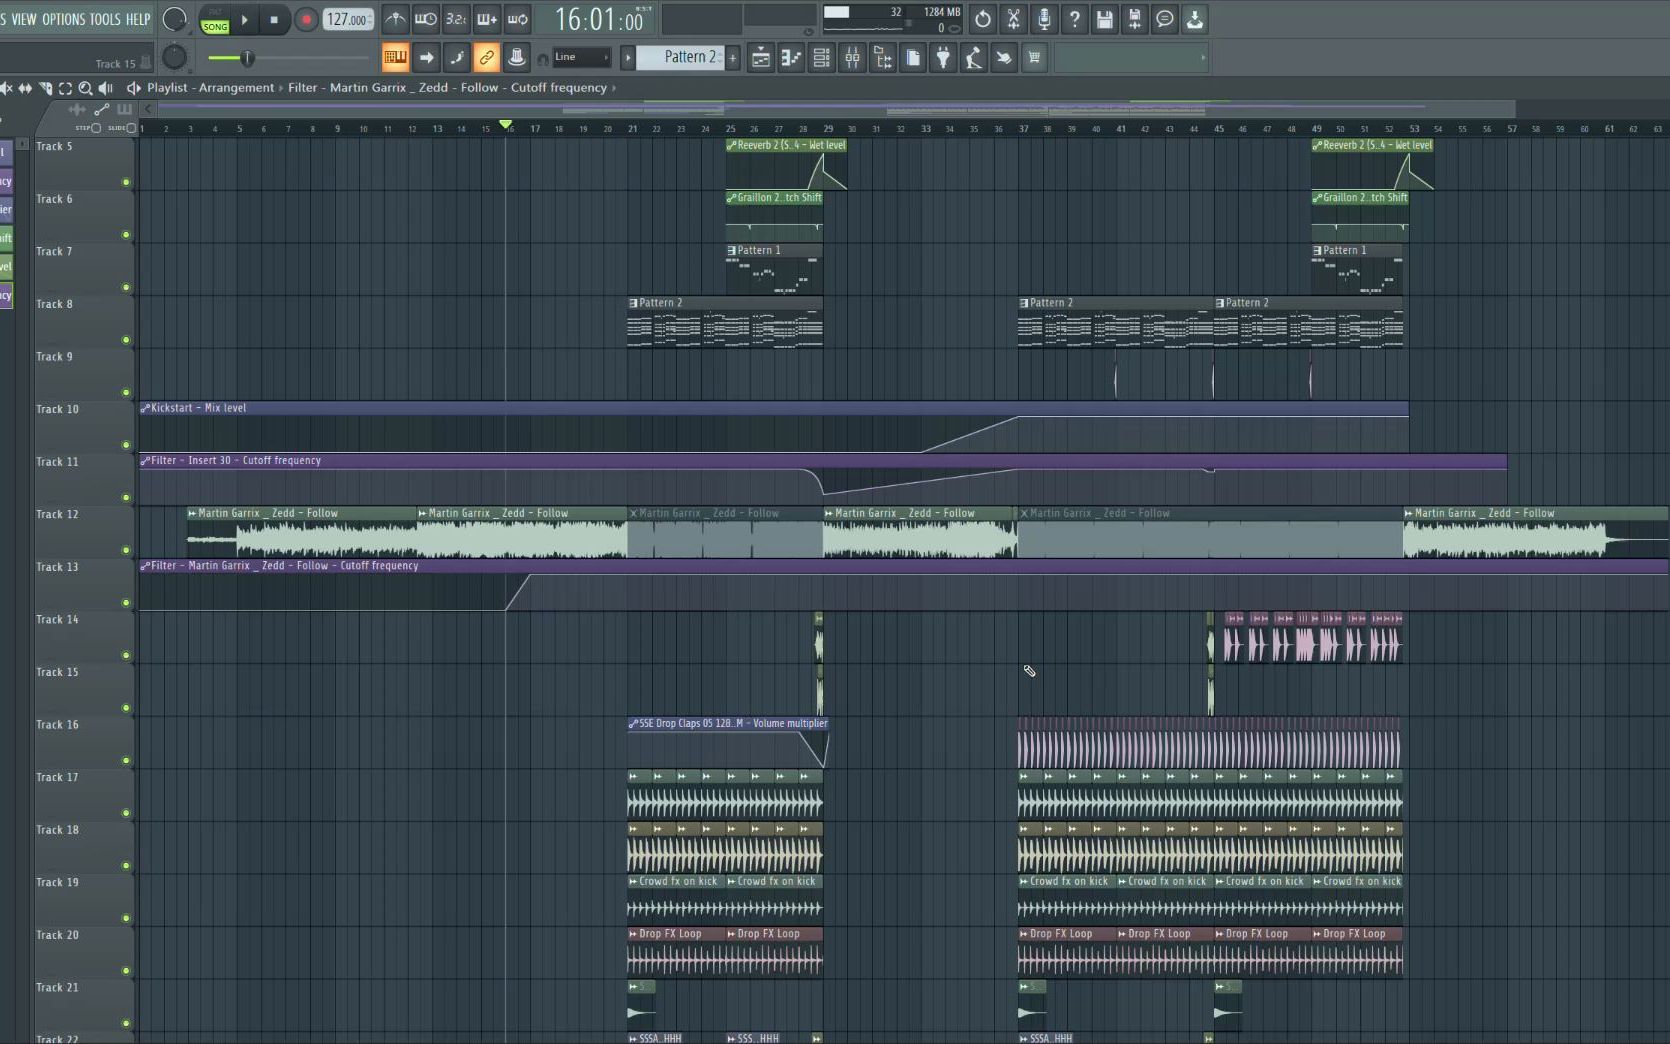Open first Pattern 2 clip menu on Track 8
Viewport: 1670px width, 1044px height.
[x=633, y=303]
